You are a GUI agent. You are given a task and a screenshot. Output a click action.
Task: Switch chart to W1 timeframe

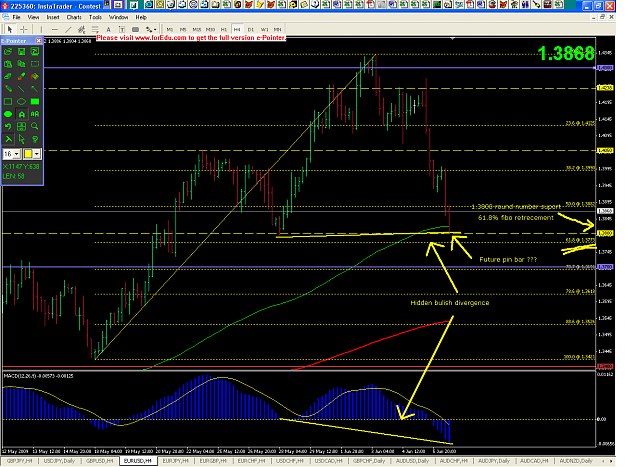(x=264, y=29)
